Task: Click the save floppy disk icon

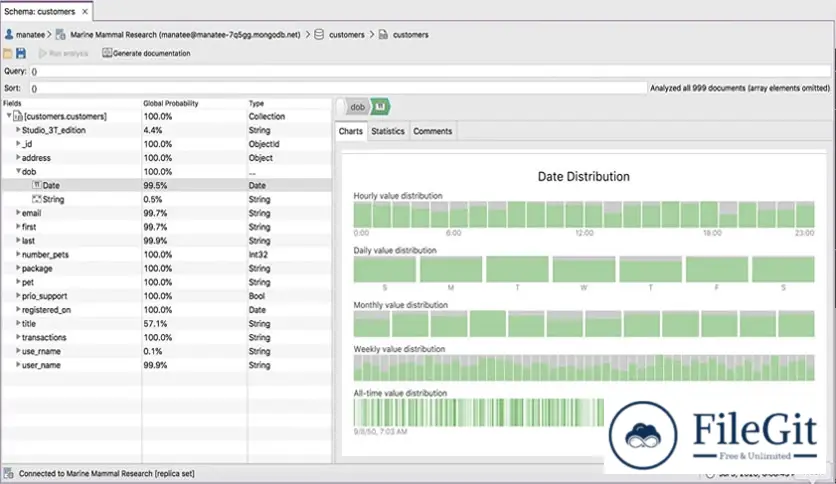Action: tap(21, 53)
